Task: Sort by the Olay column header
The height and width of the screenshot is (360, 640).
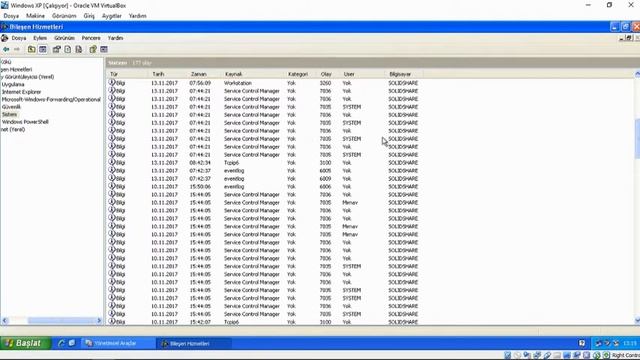Action: [x=329, y=74]
